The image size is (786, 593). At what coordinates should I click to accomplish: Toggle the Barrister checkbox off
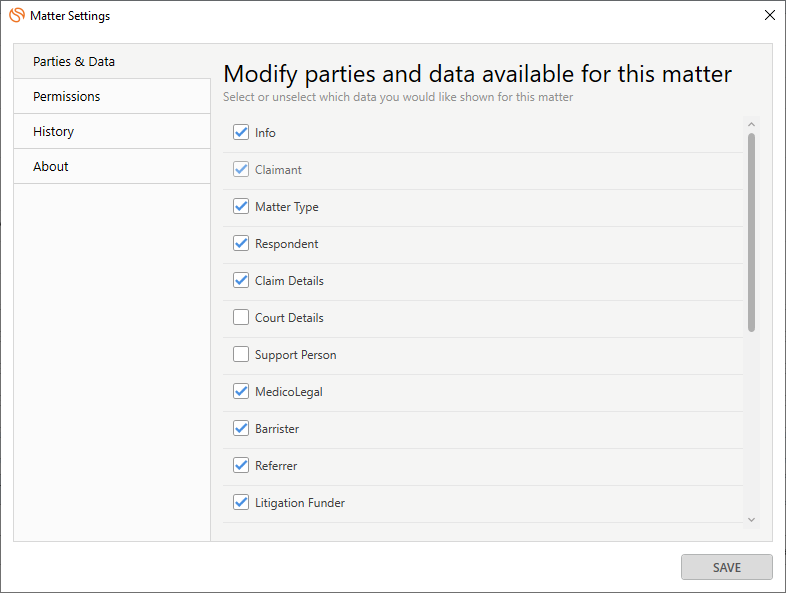pos(241,429)
